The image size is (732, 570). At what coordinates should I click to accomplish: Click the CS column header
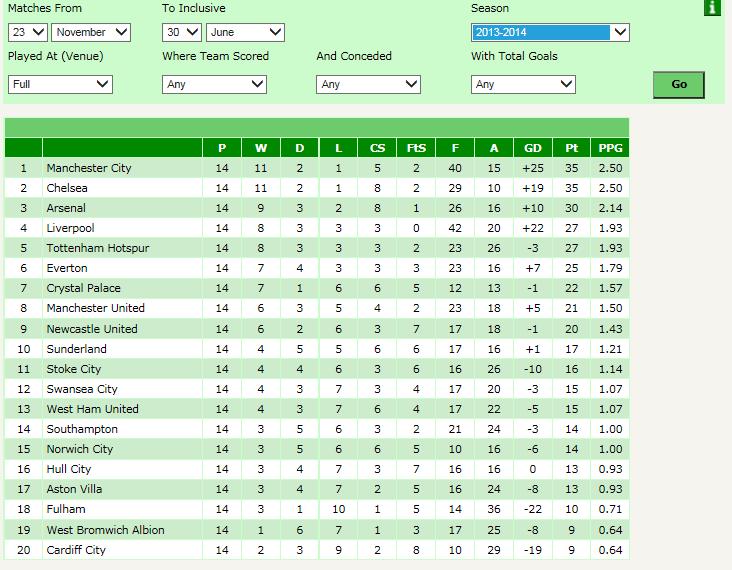pos(377,148)
